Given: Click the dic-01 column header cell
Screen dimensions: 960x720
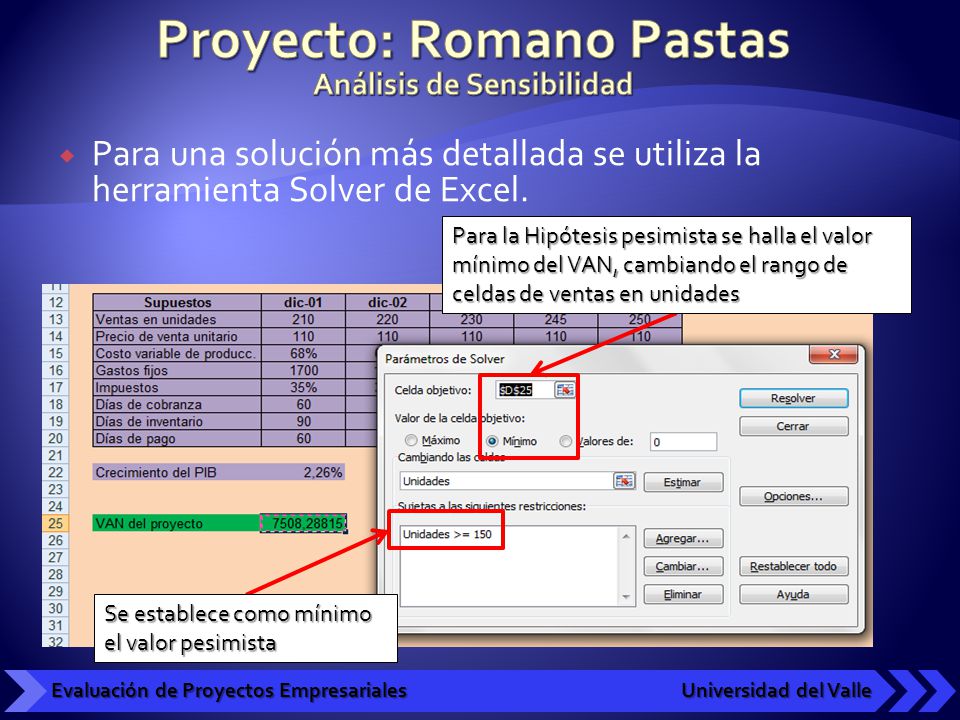Looking at the screenshot, I should point(303,302).
